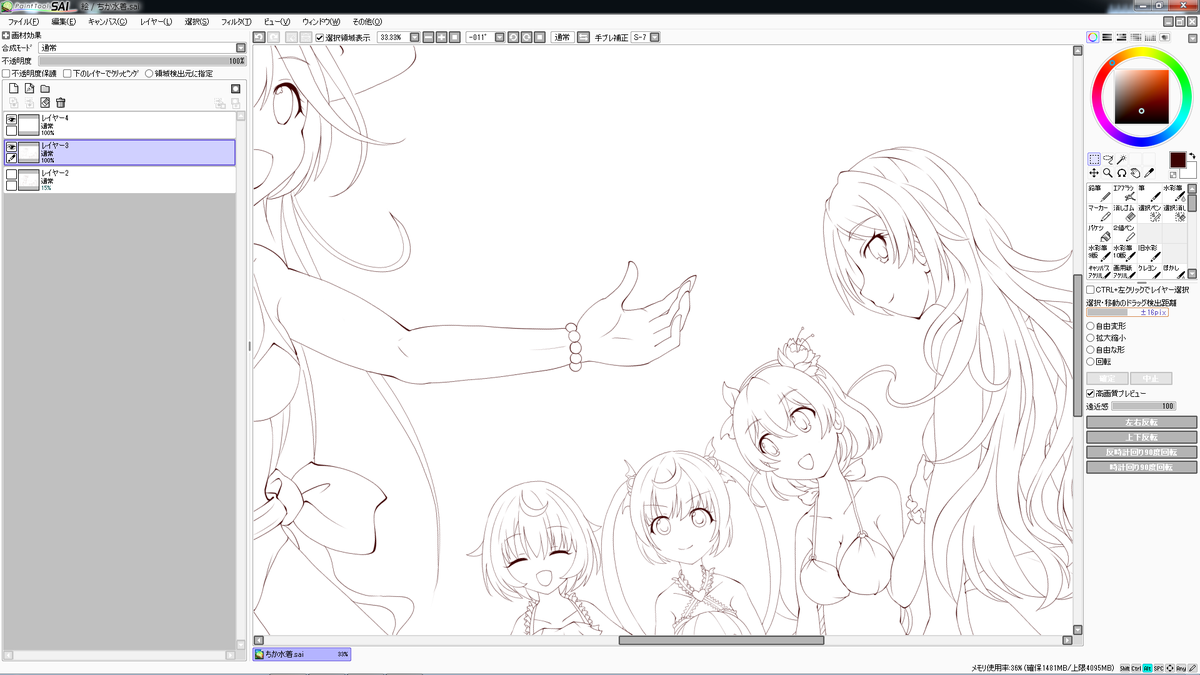Viewport: 1200px width, 675px height.
Task: Click the 時計回りに90度回転 button
Action: [x=1141, y=467]
